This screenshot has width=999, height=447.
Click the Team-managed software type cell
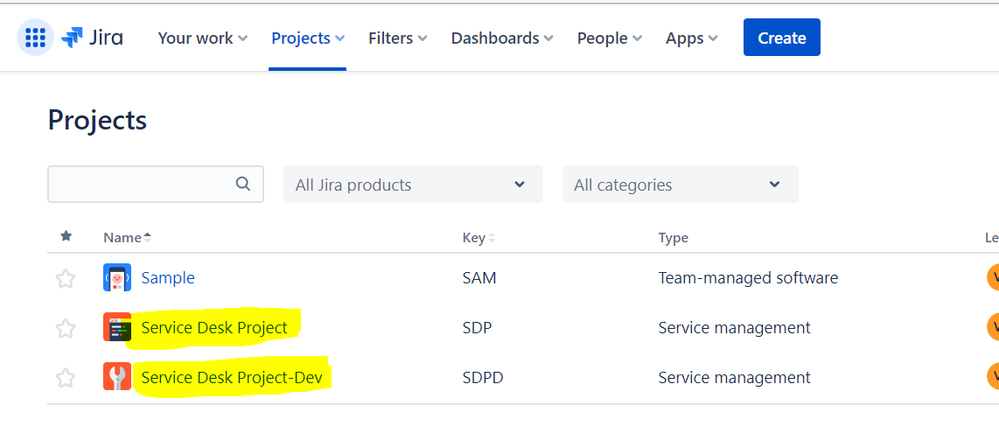point(748,278)
